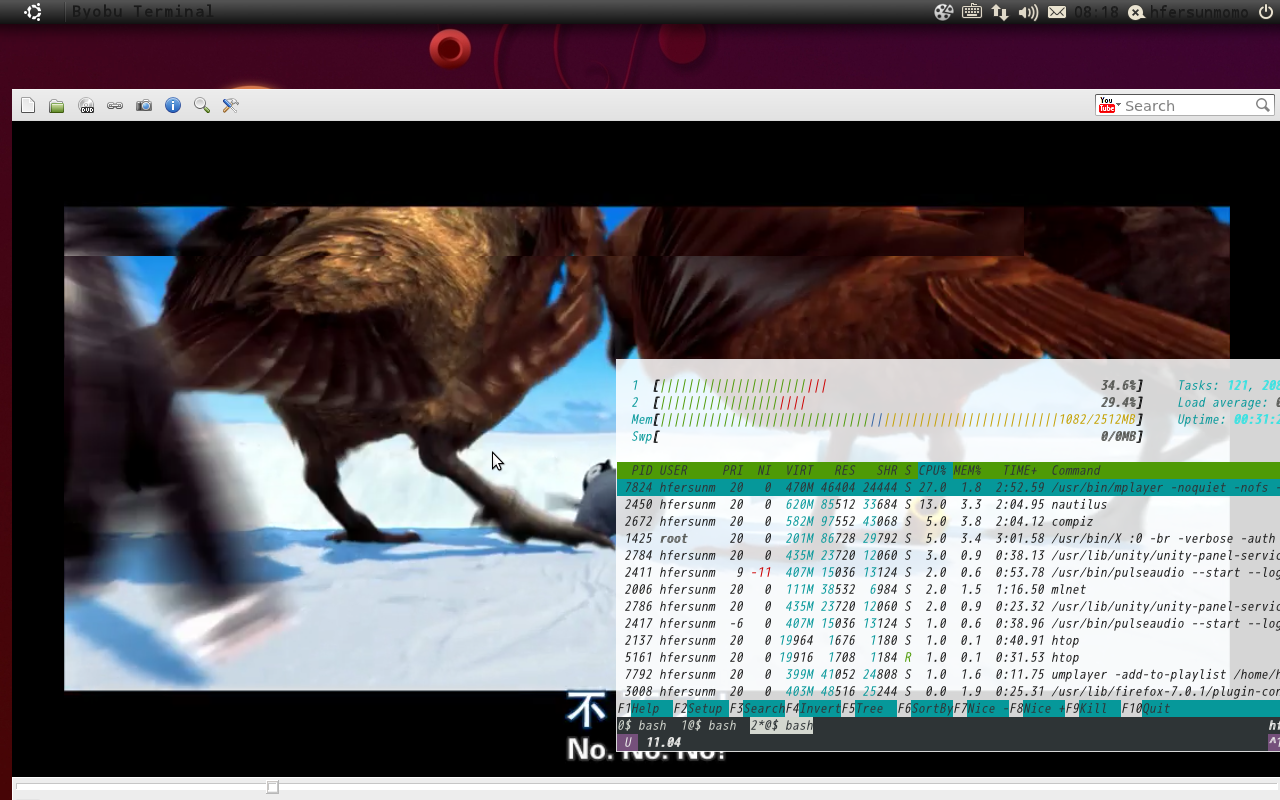Select the htop process row PID 2137

point(948,640)
